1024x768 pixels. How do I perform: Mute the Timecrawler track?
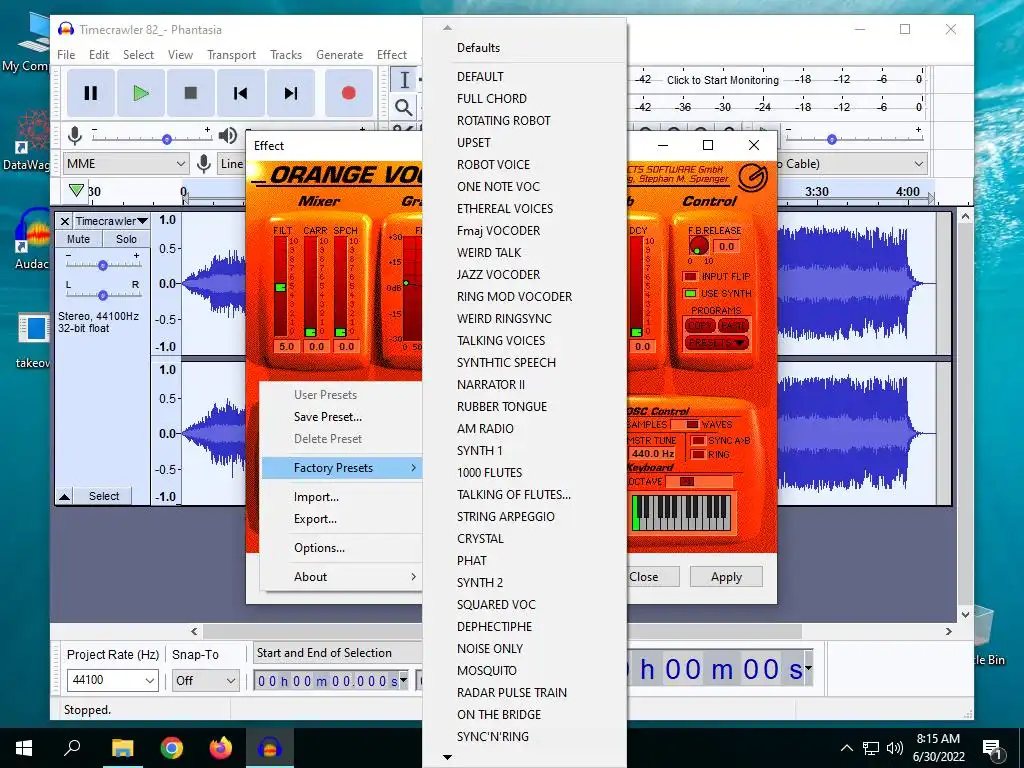tap(78, 239)
